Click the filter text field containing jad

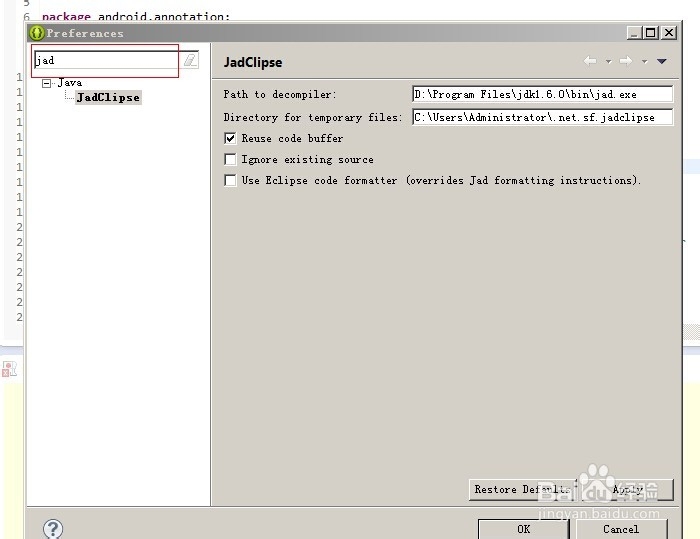pos(107,60)
